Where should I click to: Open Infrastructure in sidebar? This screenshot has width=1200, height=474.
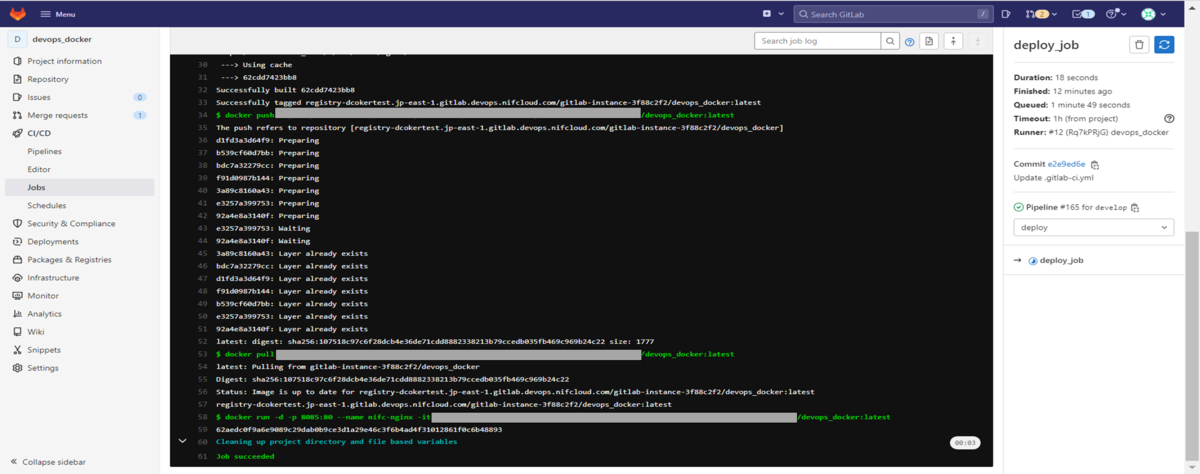(x=80, y=277)
